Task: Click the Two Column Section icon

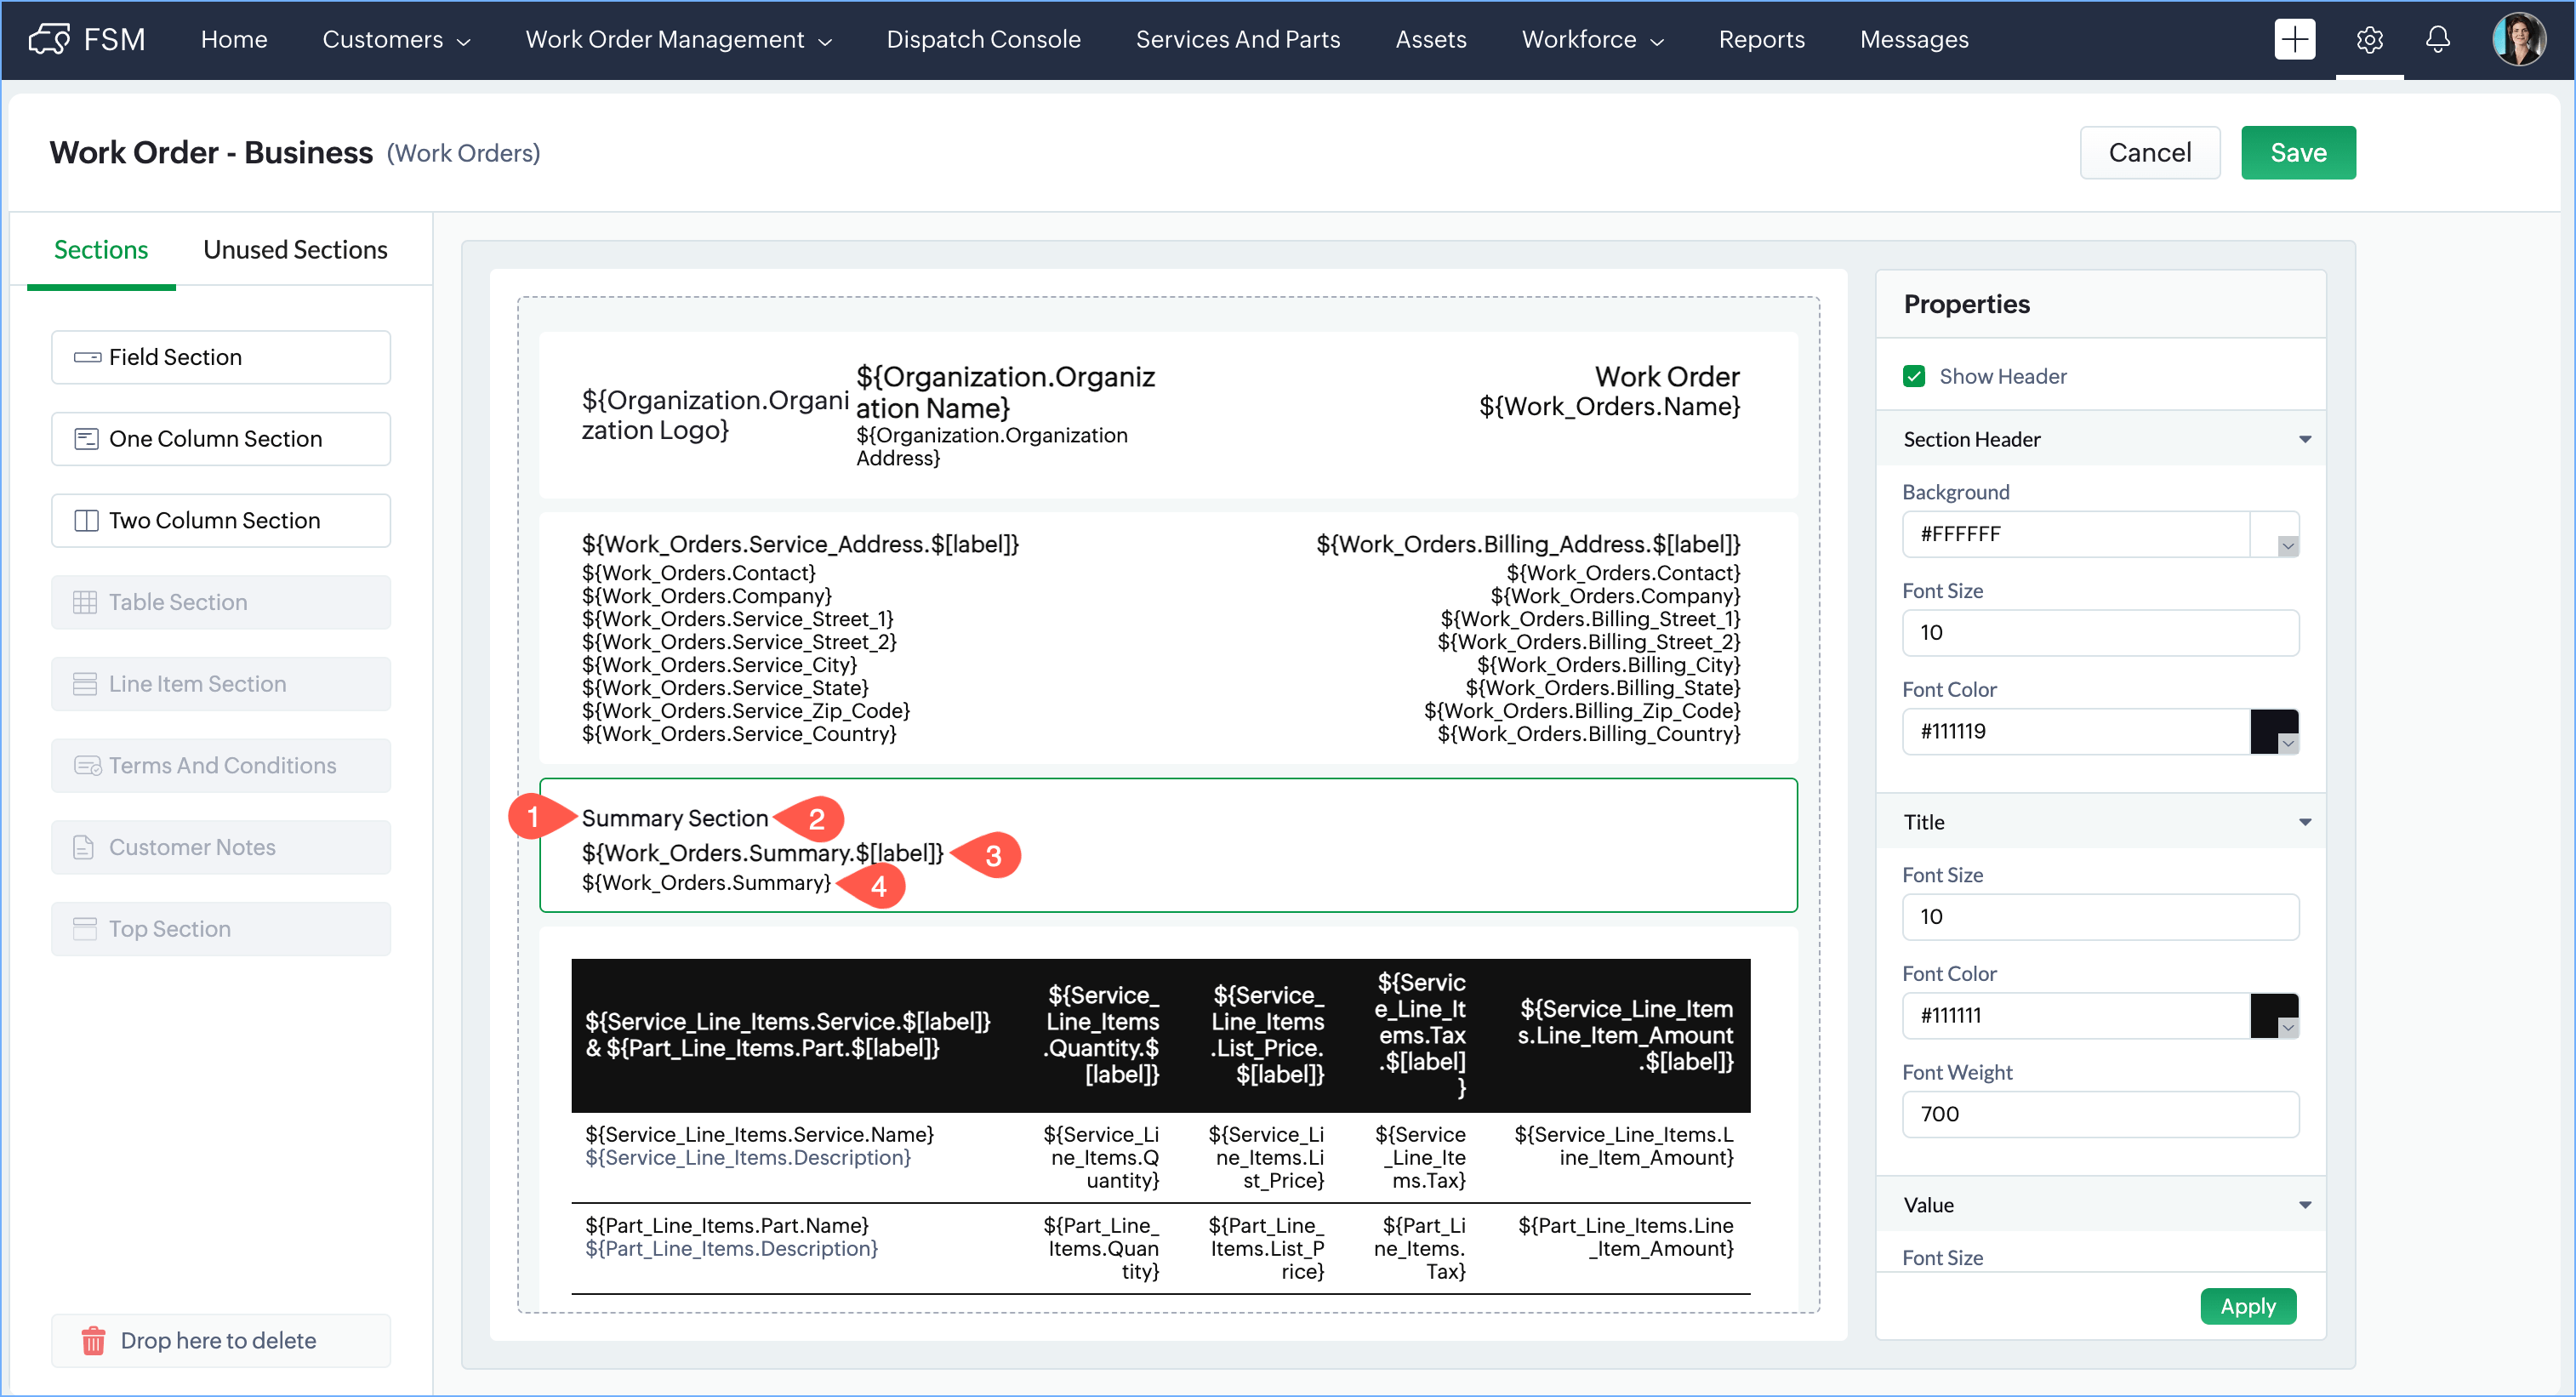Action: tap(87, 520)
